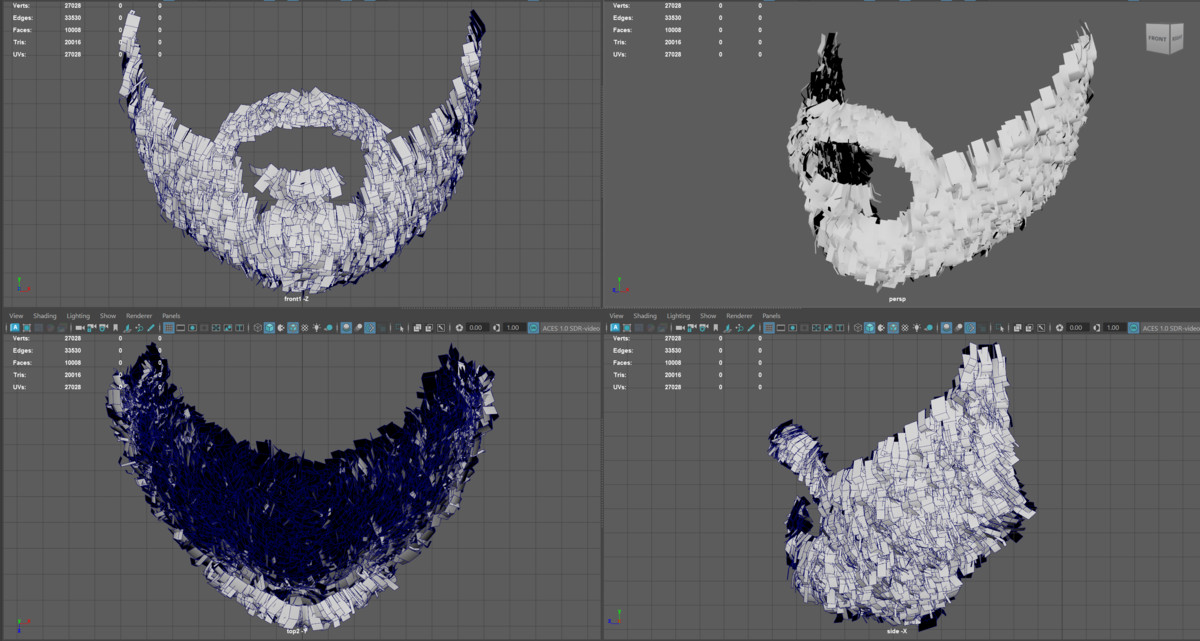Click the field chart icon in side view toolbar

pos(816,328)
